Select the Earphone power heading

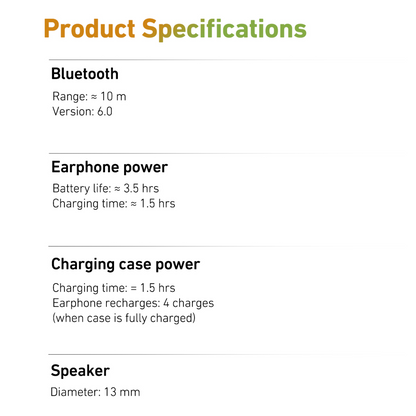[x=110, y=167]
